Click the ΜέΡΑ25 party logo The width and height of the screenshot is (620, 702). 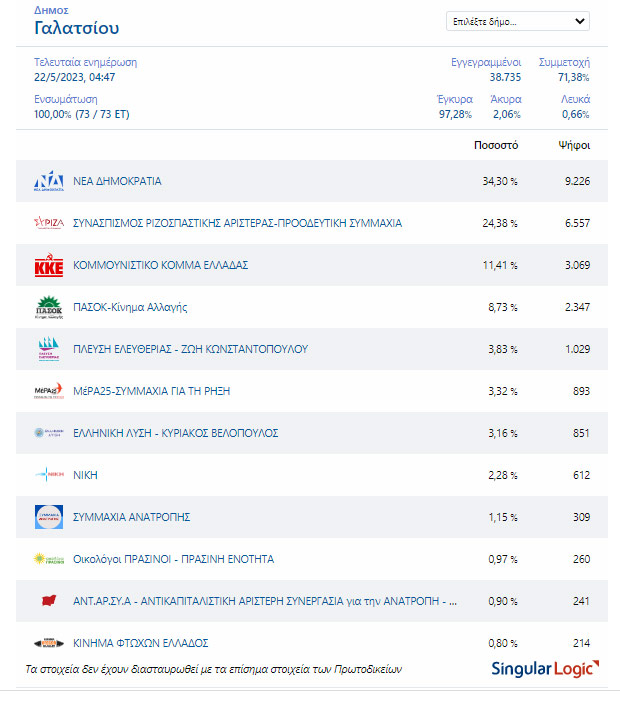49,391
